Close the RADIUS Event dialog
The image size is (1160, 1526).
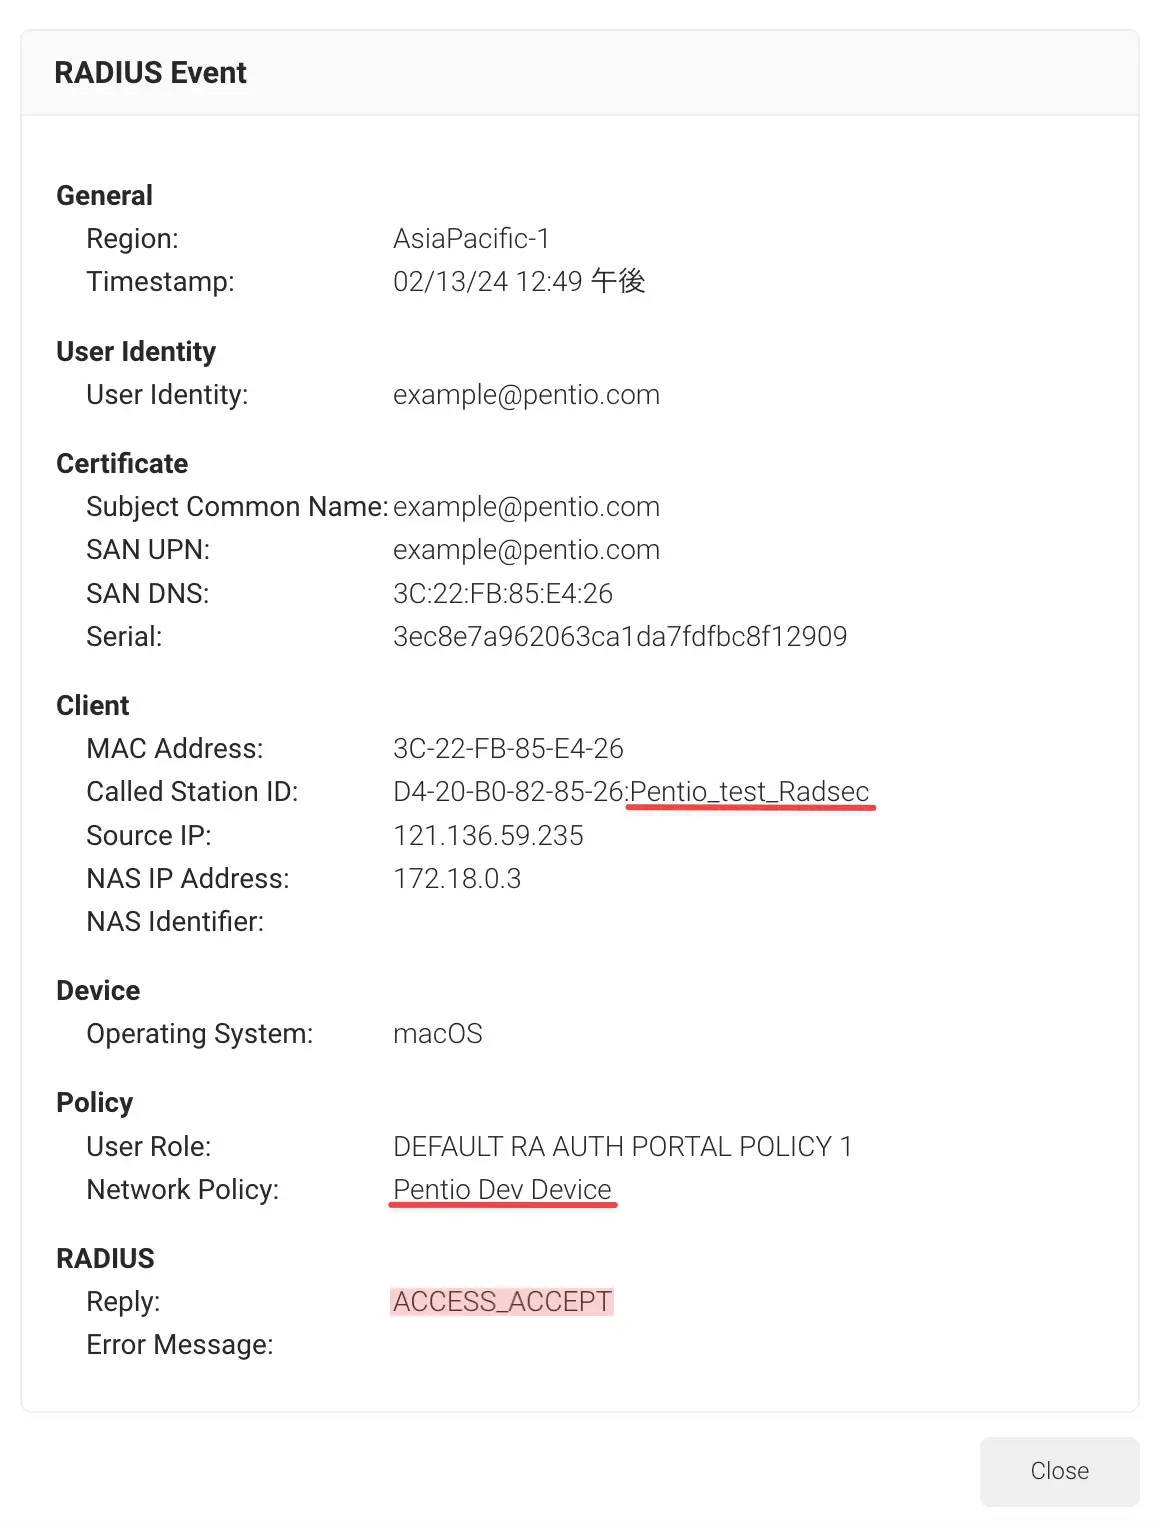click(x=1059, y=1471)
